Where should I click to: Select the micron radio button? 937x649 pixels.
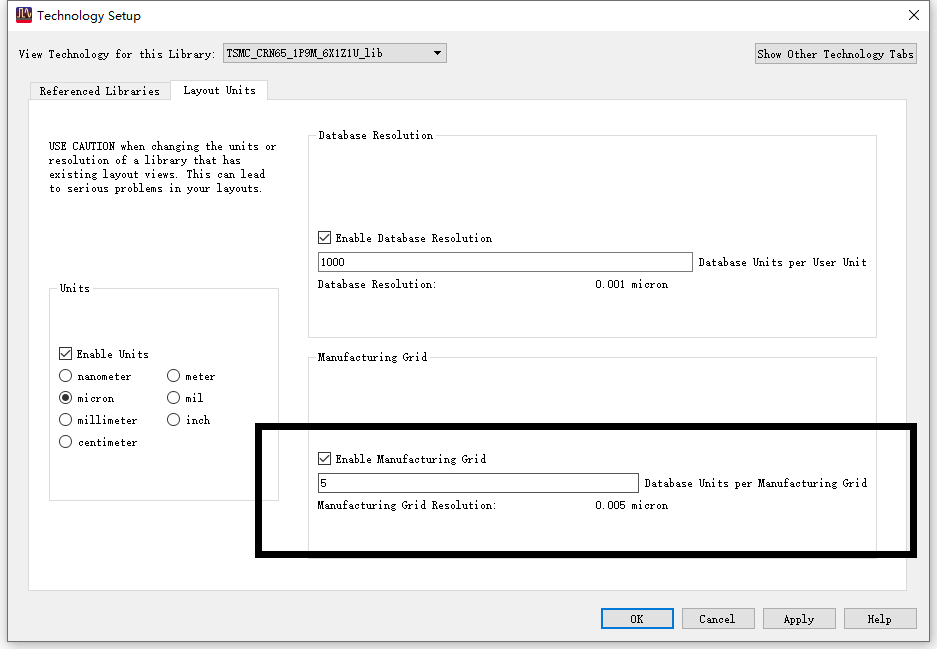click(x=66, y=398)
